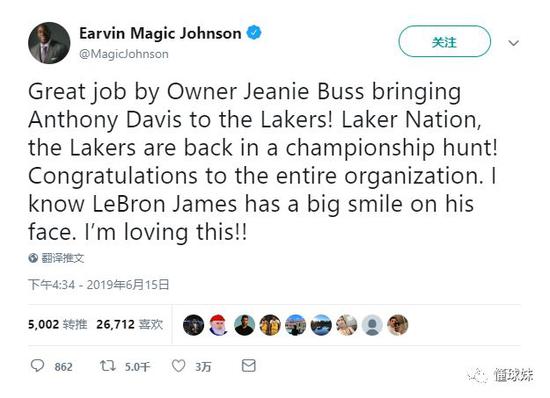View the 5,002 retweets list
The image size is (550, 398).
58,324
